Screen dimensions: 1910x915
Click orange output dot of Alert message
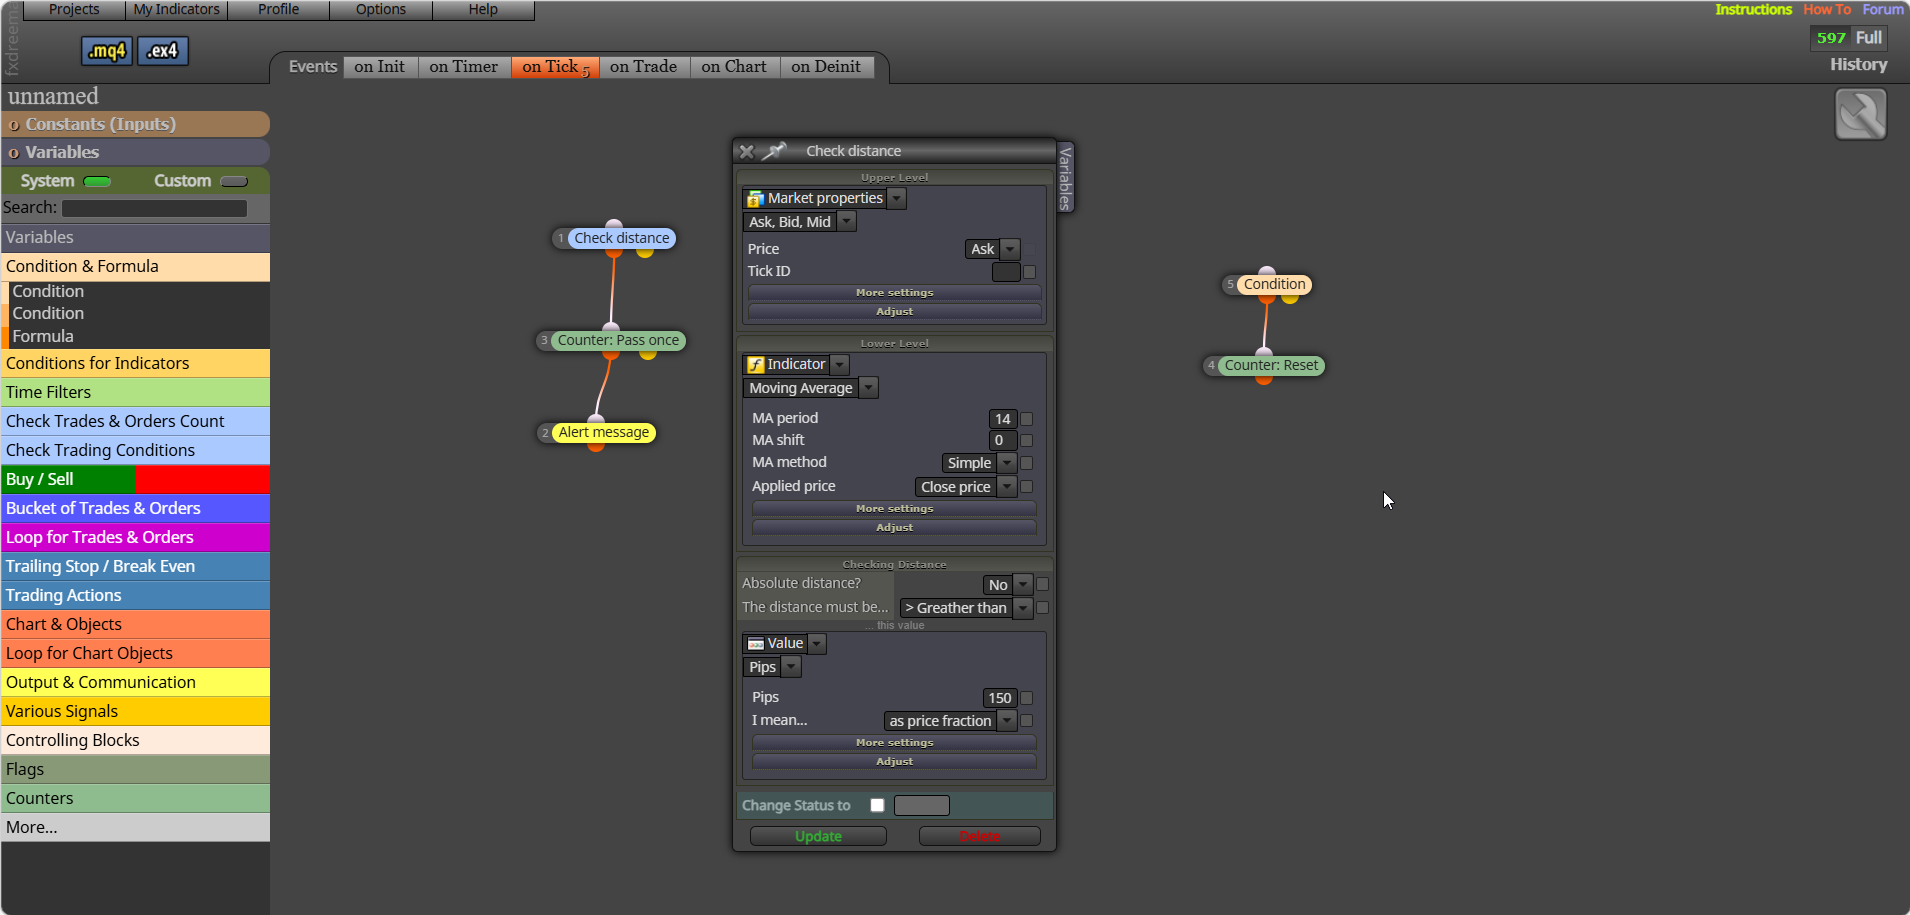click(596, 446)
